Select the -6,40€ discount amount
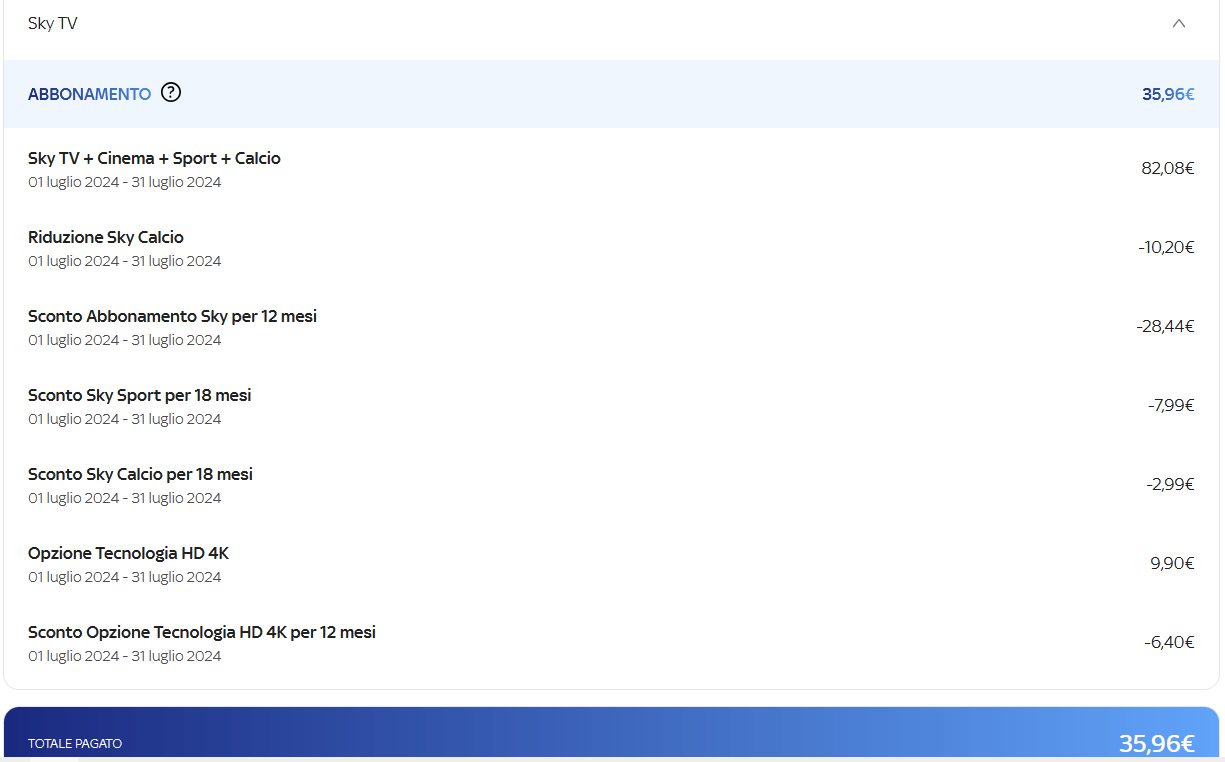Screen dimensions: 1225x762 point(1169,642)
